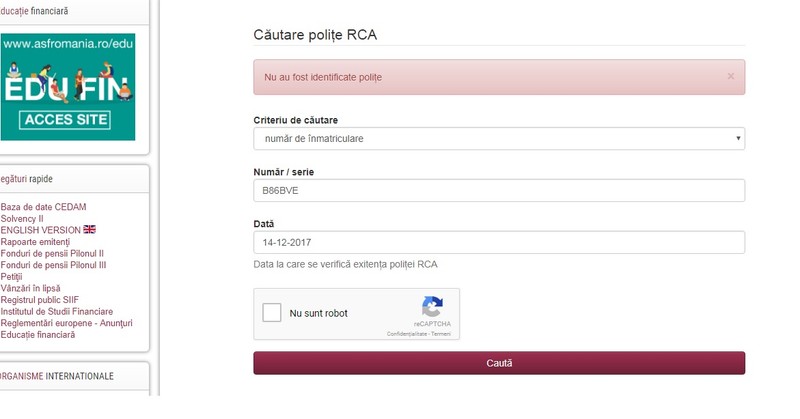This screenshot has width=800, height=419.
Task: Open the 'Solvency II' link
Action: (22, 218)
